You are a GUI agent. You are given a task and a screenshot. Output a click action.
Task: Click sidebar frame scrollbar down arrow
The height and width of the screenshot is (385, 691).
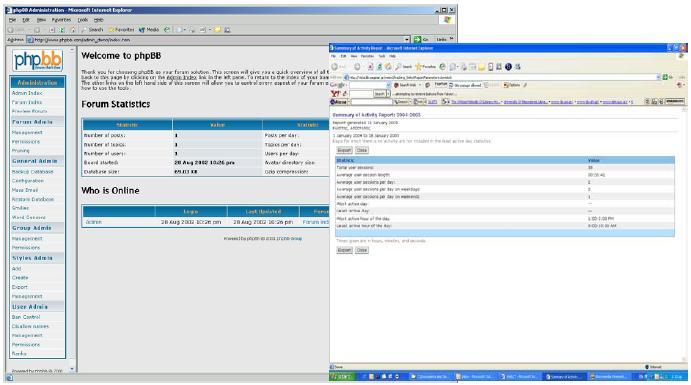pyautogui.click(x=72, y=369)
